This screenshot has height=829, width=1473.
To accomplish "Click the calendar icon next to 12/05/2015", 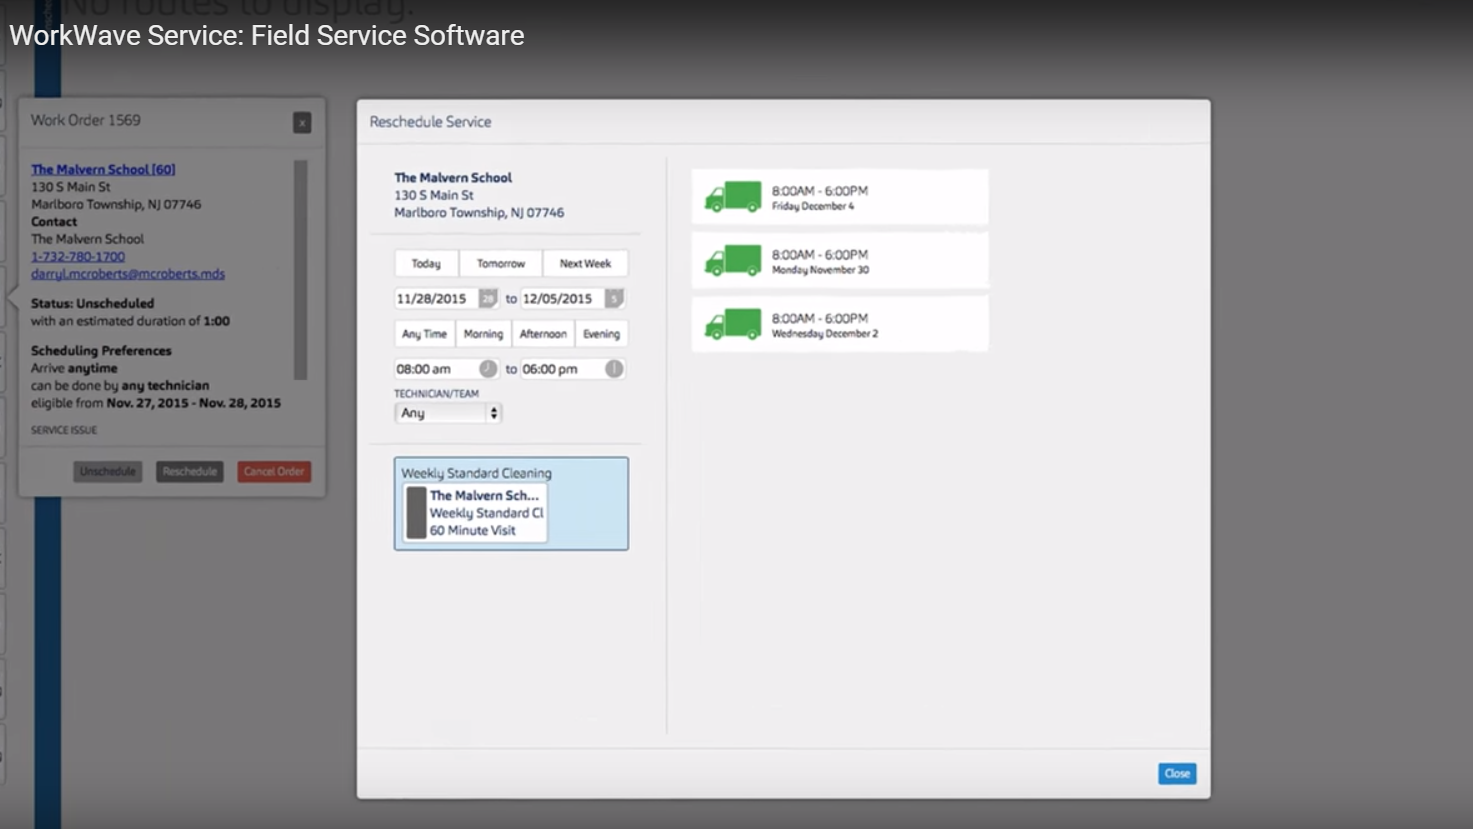I will pyautogui.click(x=613, y=298).
